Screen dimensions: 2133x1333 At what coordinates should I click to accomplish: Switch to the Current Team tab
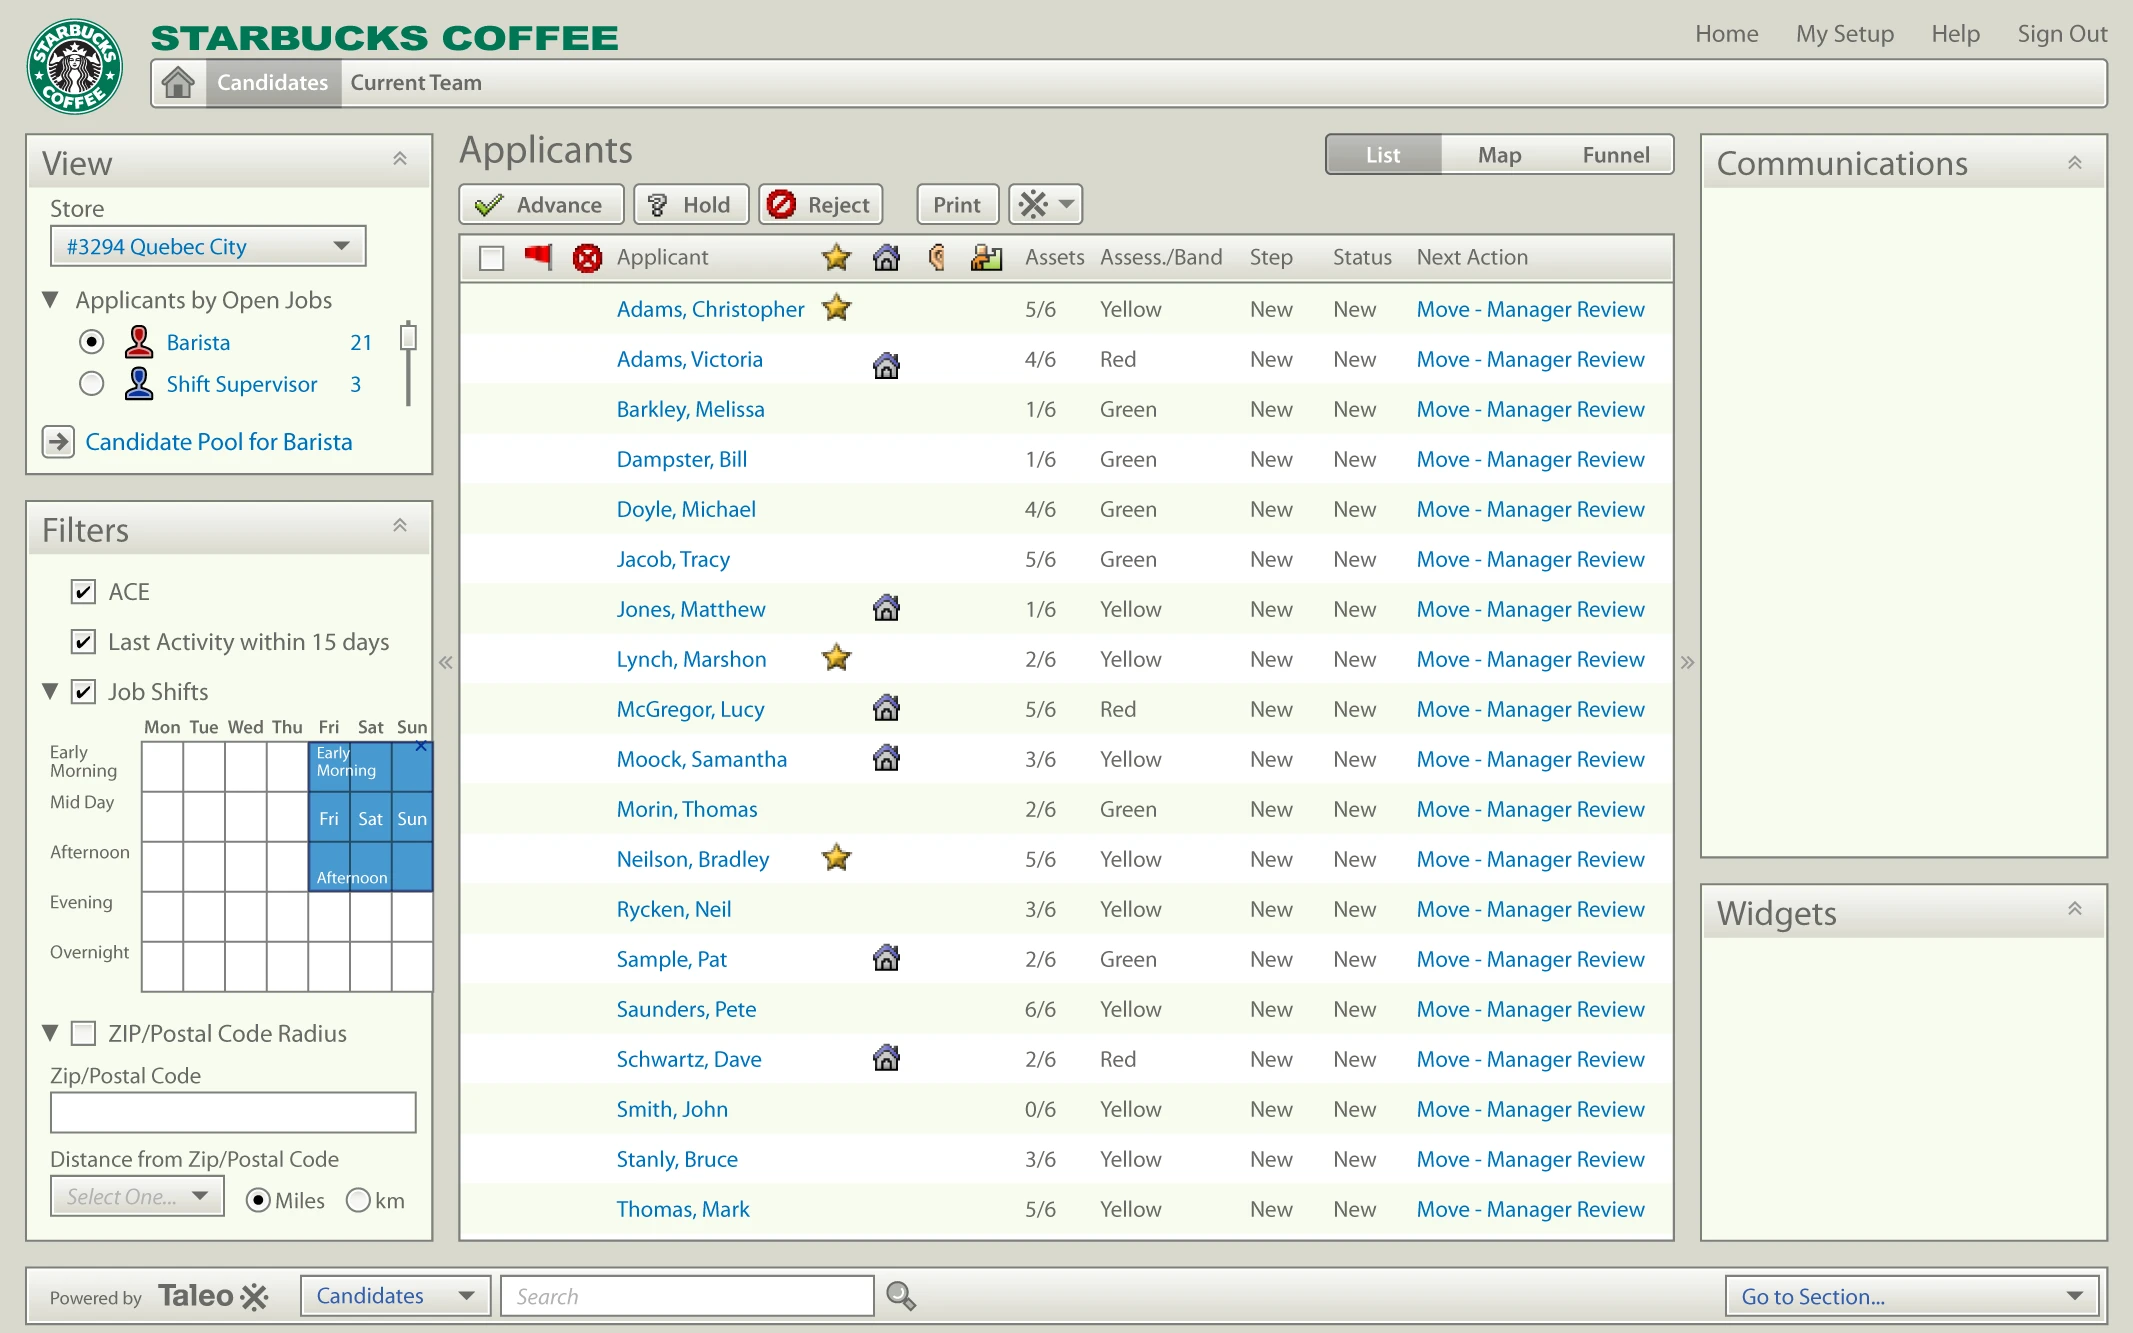coord(416,83)
